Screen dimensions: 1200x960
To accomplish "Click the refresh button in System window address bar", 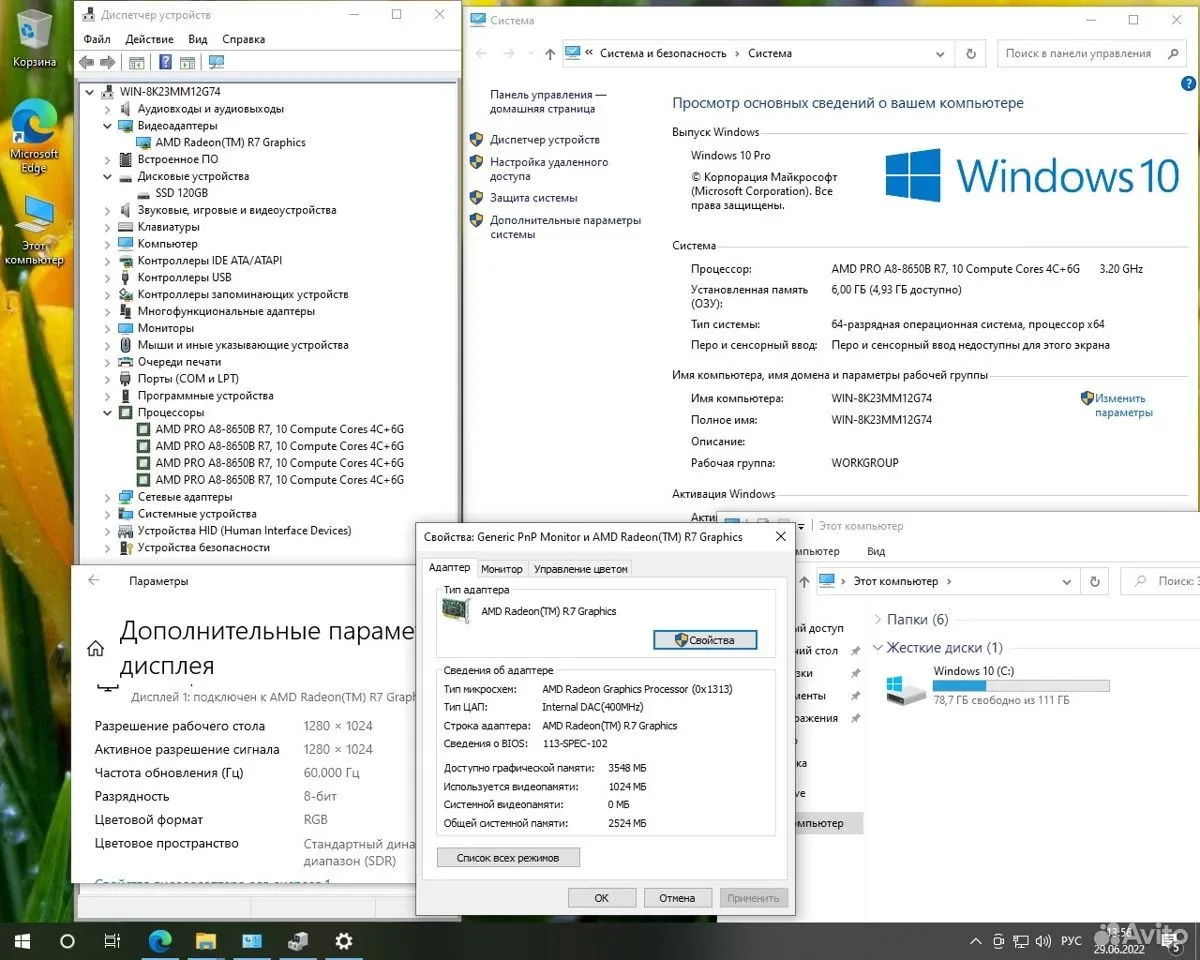I will coord(970,53).
